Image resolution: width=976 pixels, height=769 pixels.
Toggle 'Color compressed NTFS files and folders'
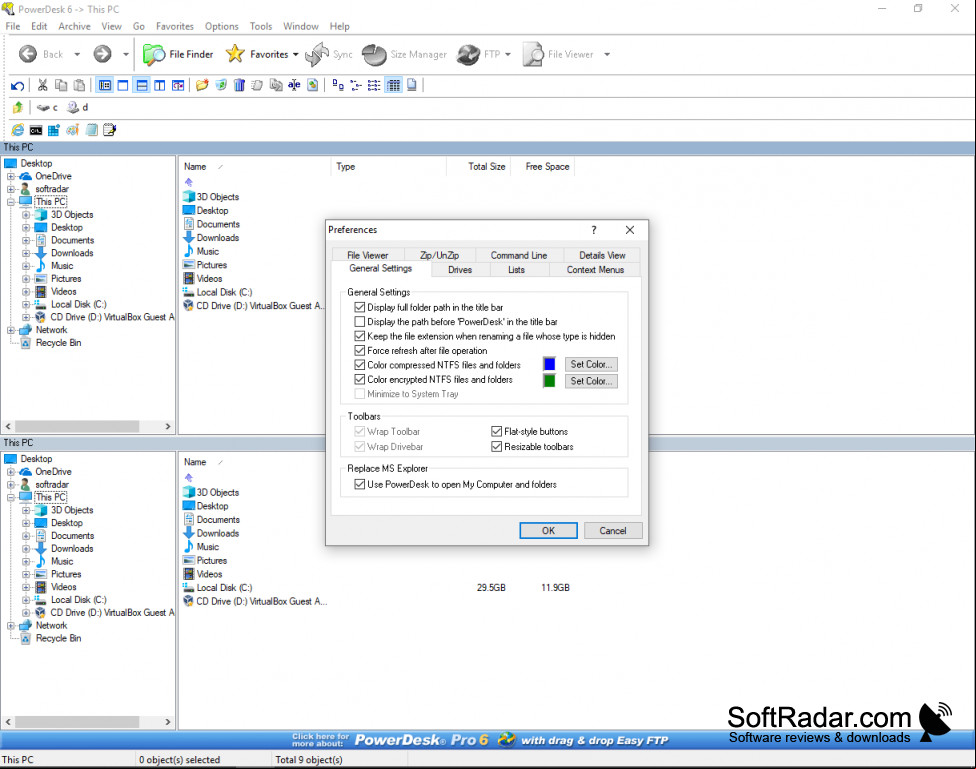pyautogui.click(x=359, y=365)
